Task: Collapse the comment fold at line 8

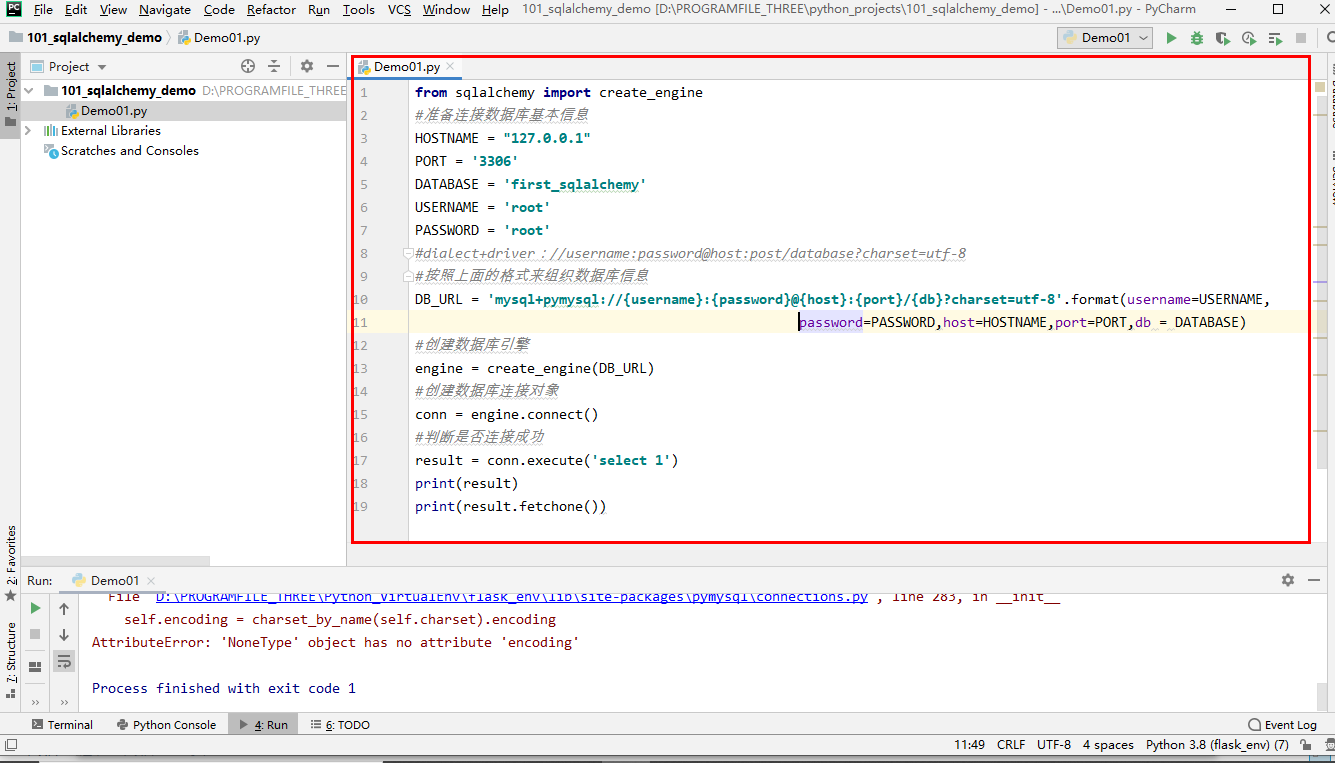Action: click(x=408, y=254)
